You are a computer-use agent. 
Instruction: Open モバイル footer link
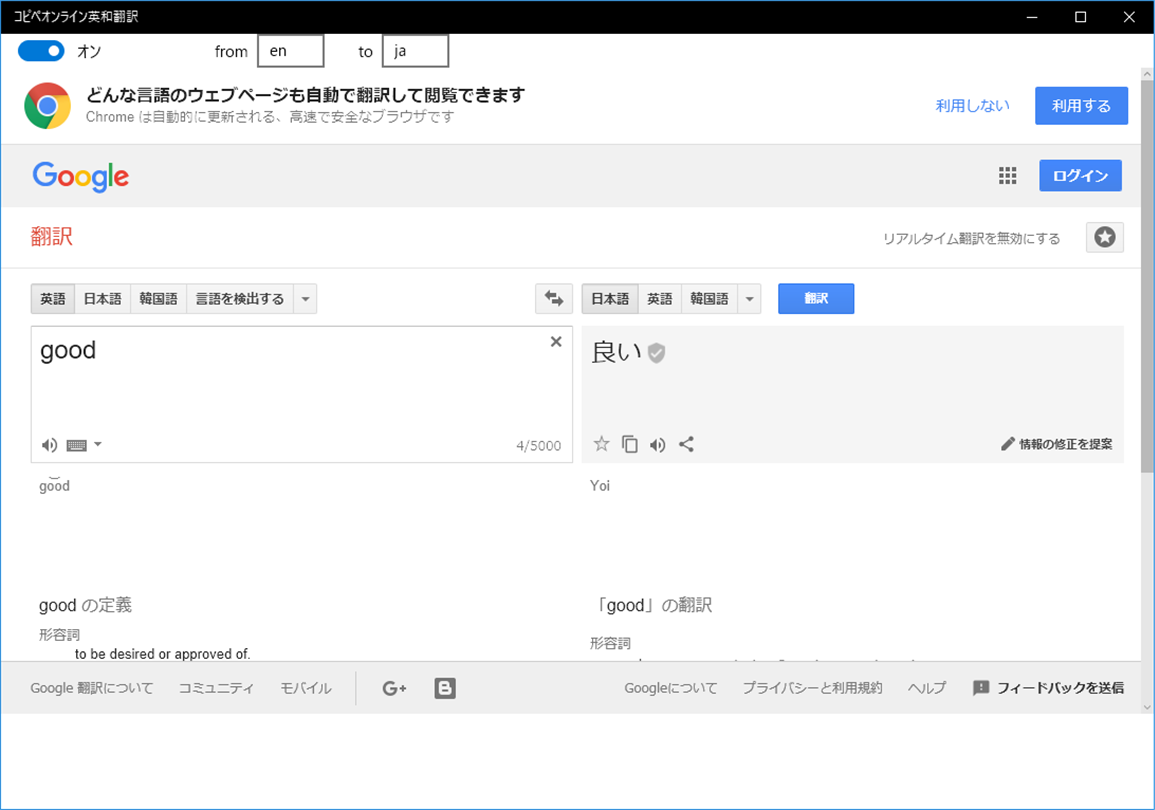click(306, 688)
